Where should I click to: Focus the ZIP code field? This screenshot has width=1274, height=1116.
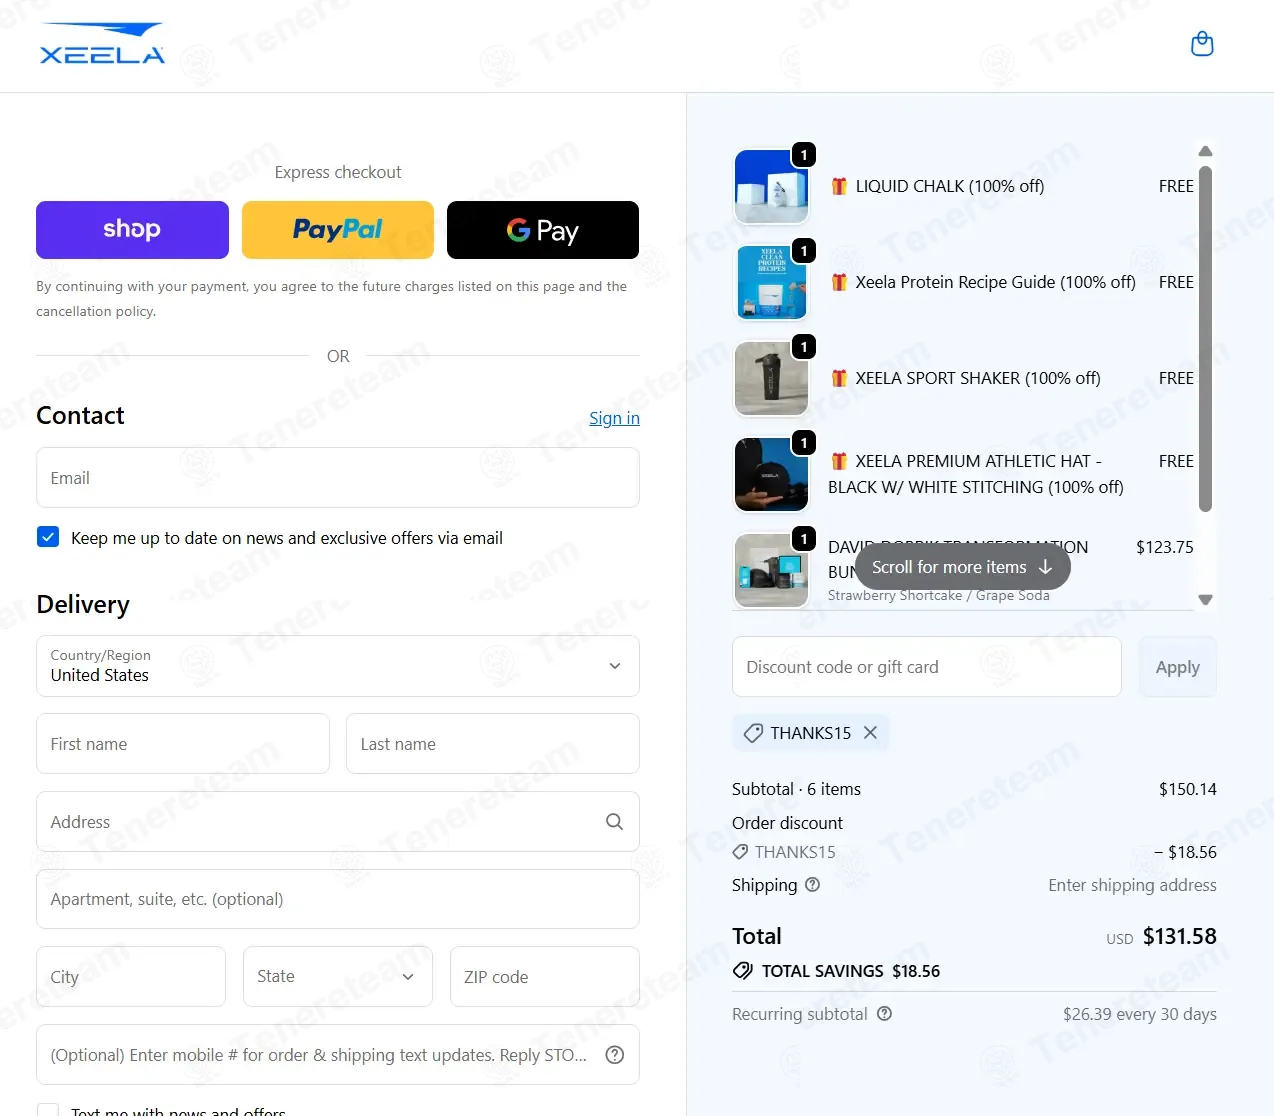coord(545,976)
